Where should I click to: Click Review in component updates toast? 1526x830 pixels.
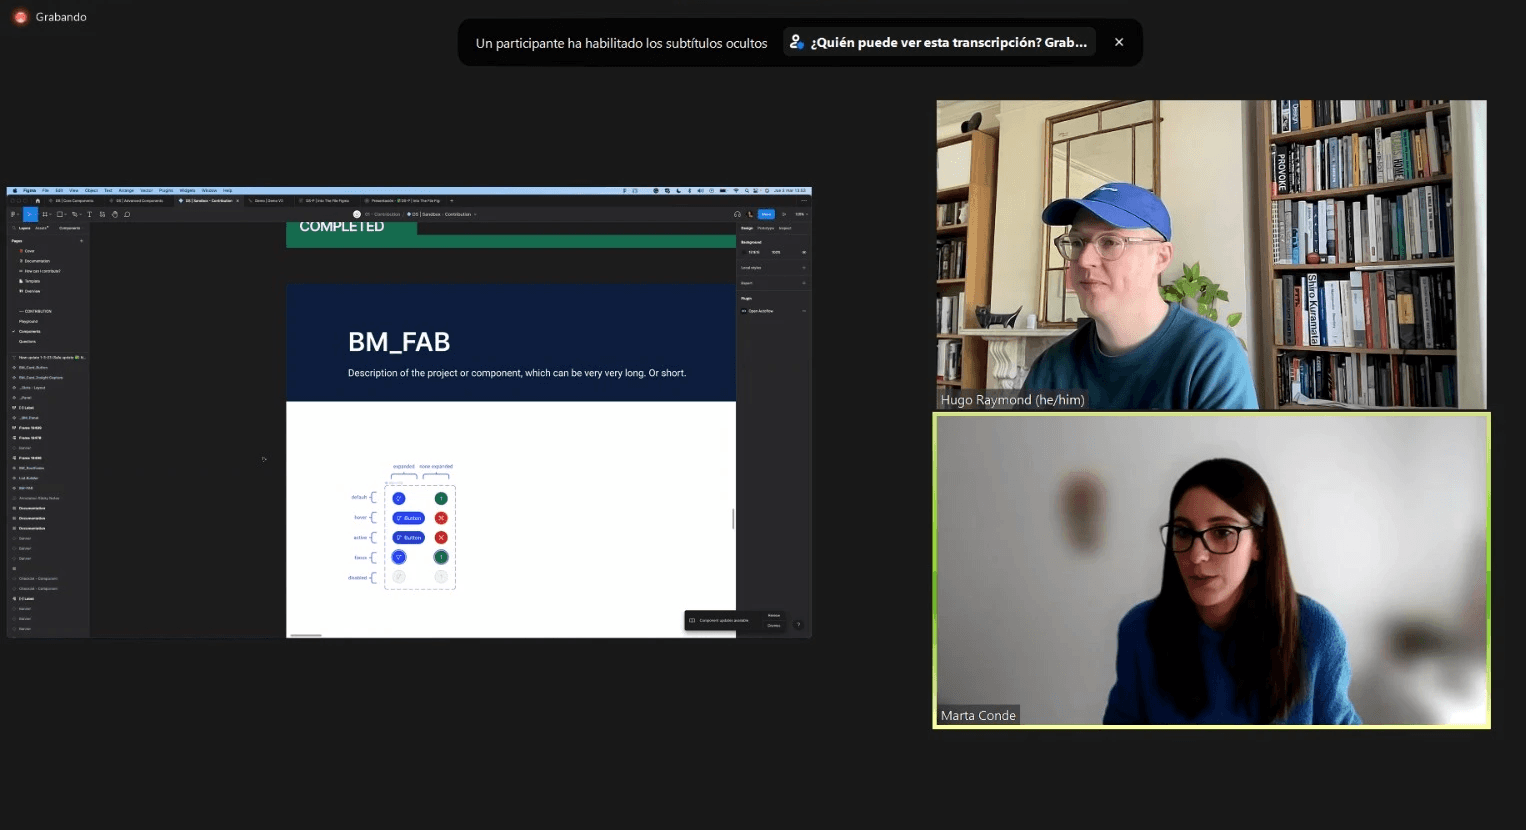coord(774,615)
